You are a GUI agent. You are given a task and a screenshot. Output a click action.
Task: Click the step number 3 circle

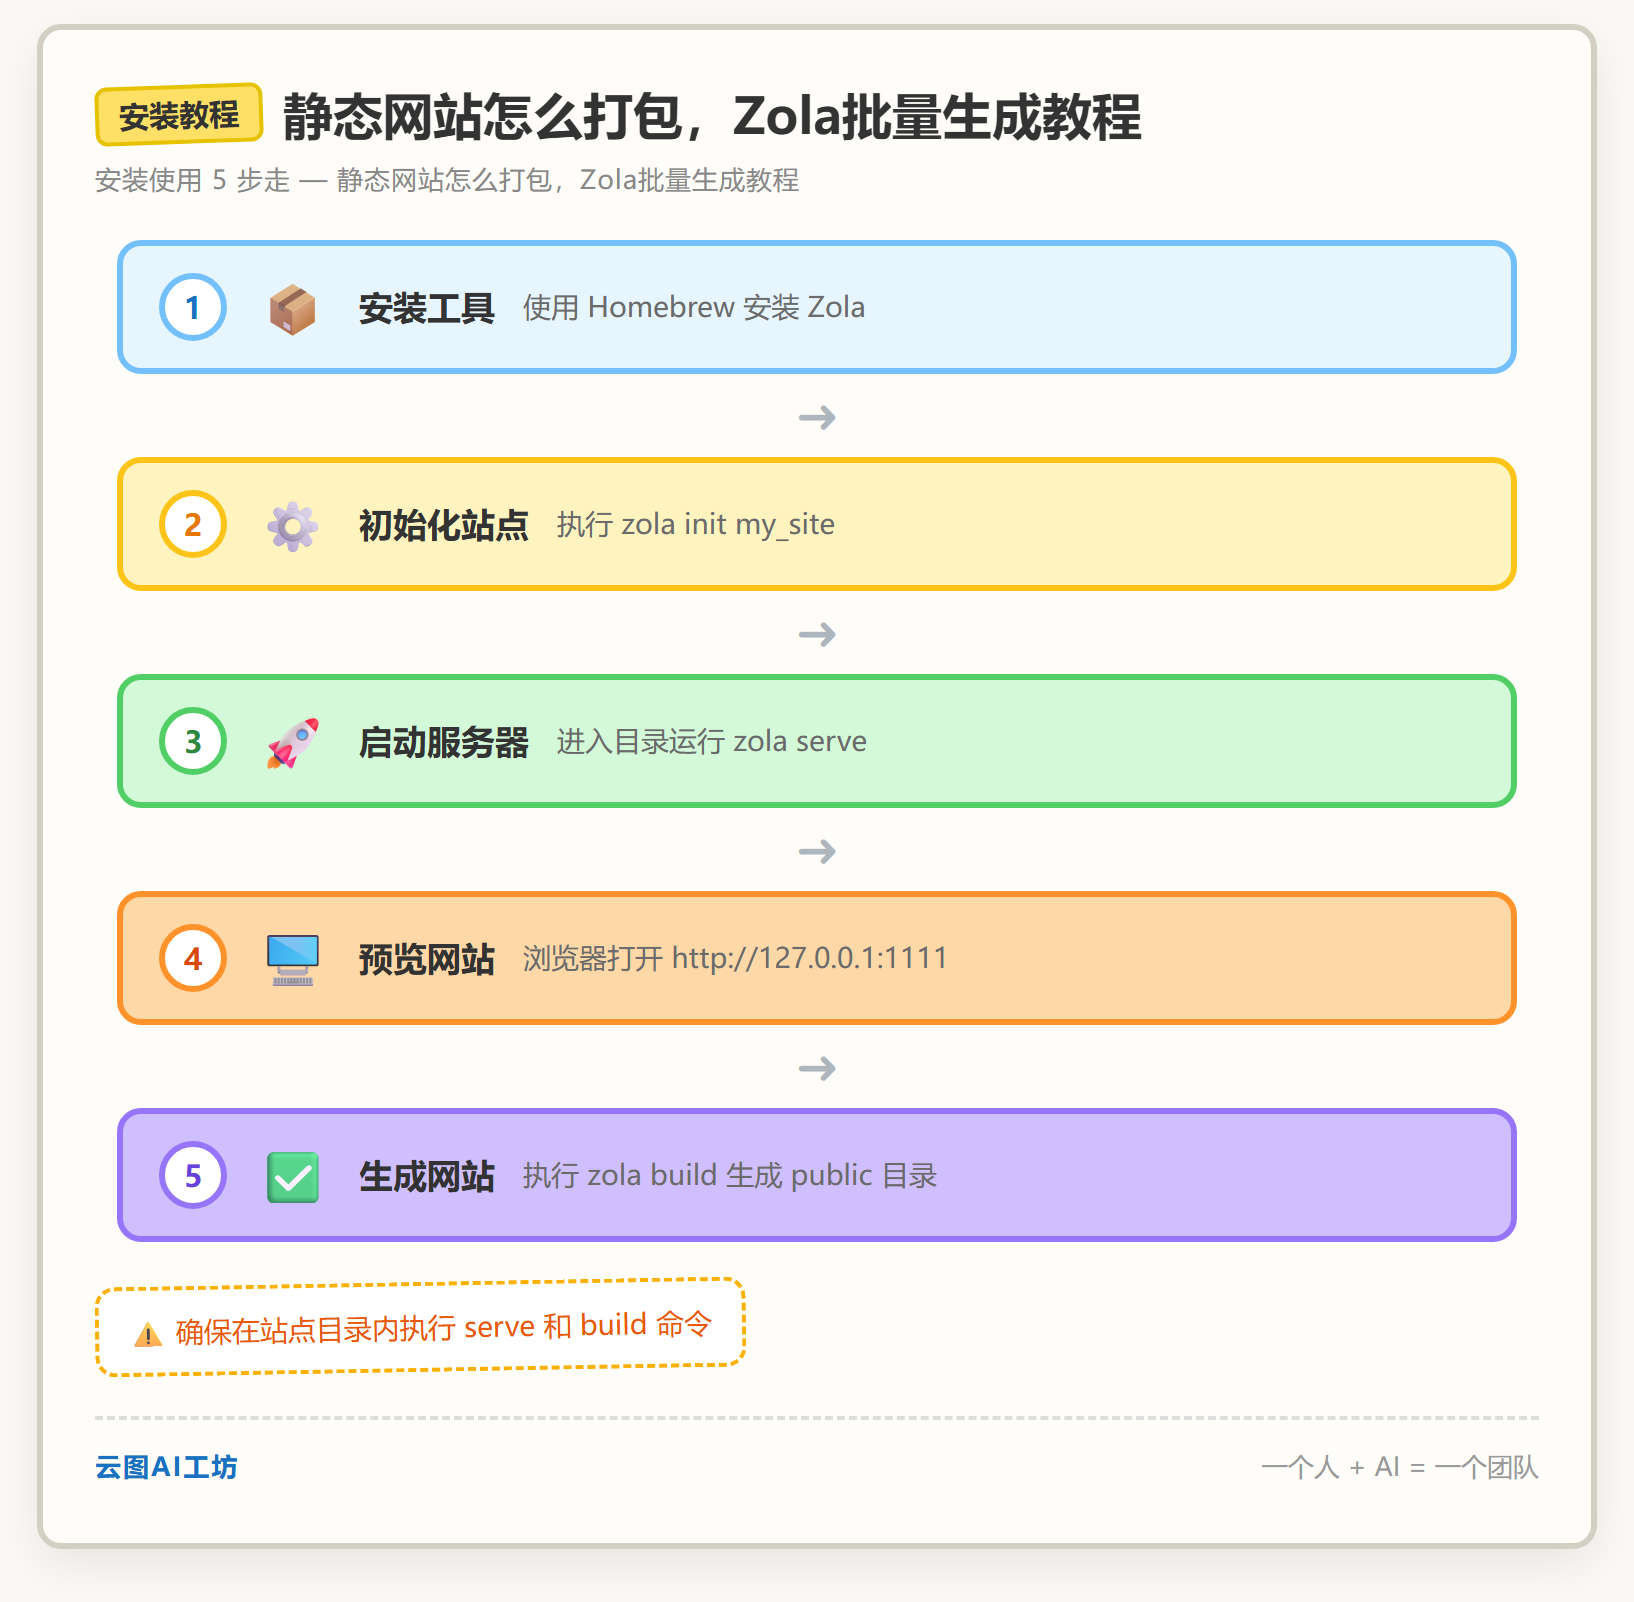tap(193, 741)
